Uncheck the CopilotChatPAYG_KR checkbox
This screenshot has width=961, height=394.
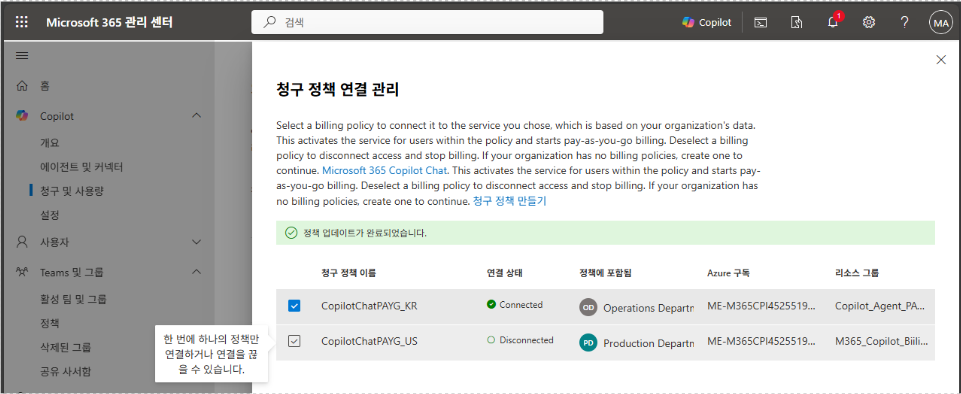294,306
